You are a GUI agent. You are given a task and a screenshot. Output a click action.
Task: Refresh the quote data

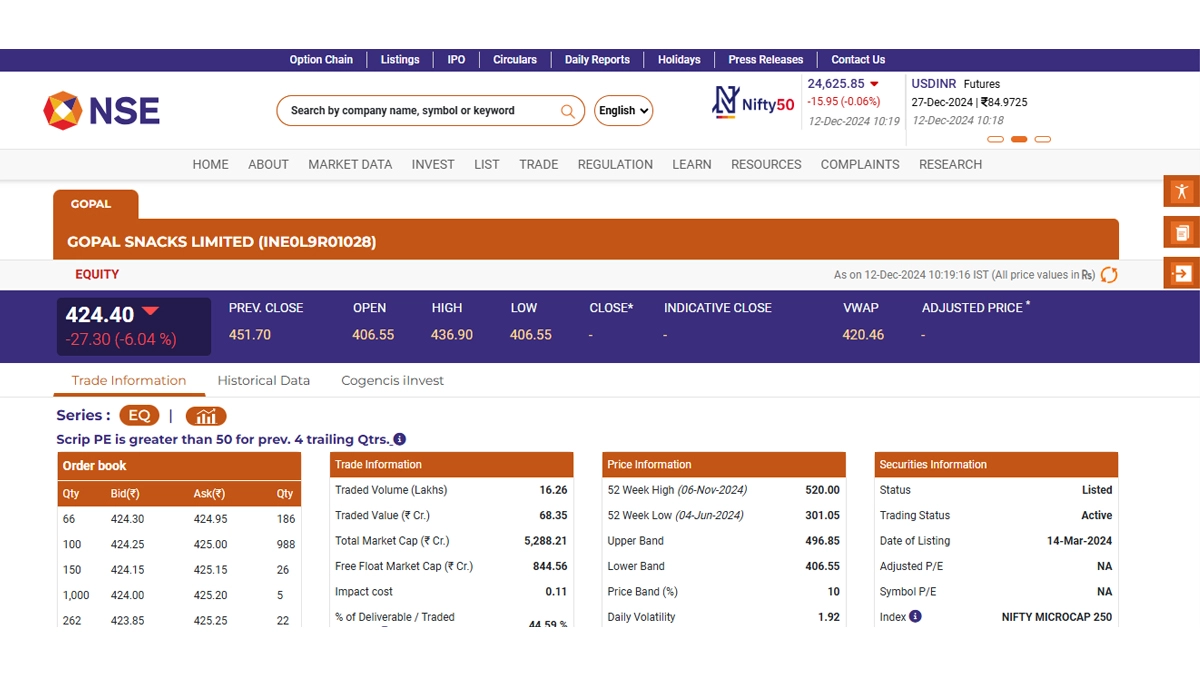[1108, 275]
